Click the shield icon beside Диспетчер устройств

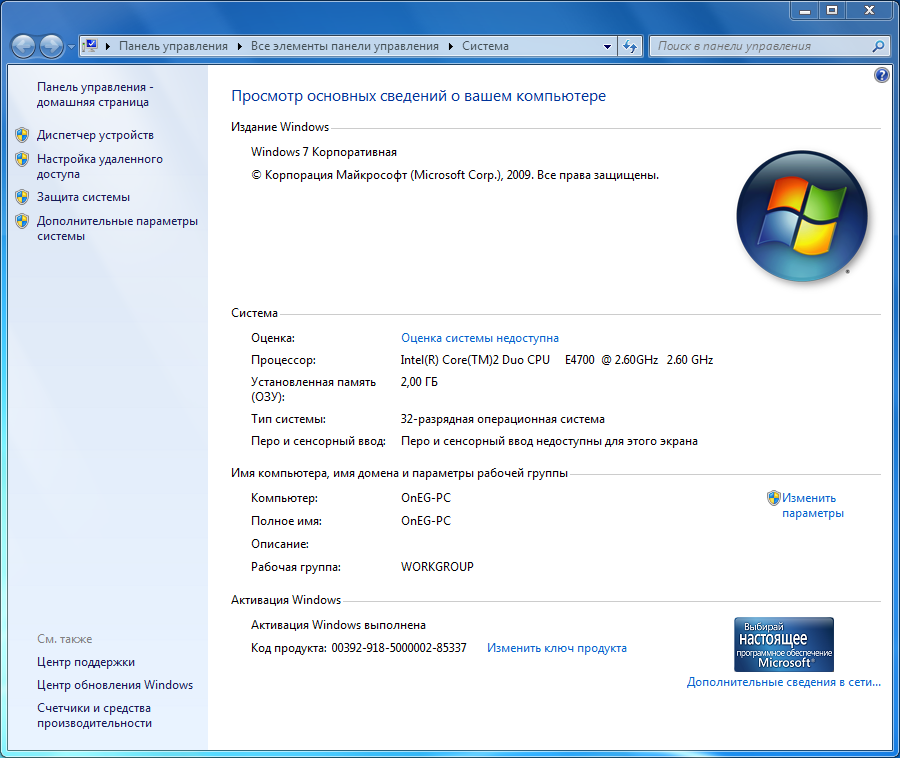22,135
